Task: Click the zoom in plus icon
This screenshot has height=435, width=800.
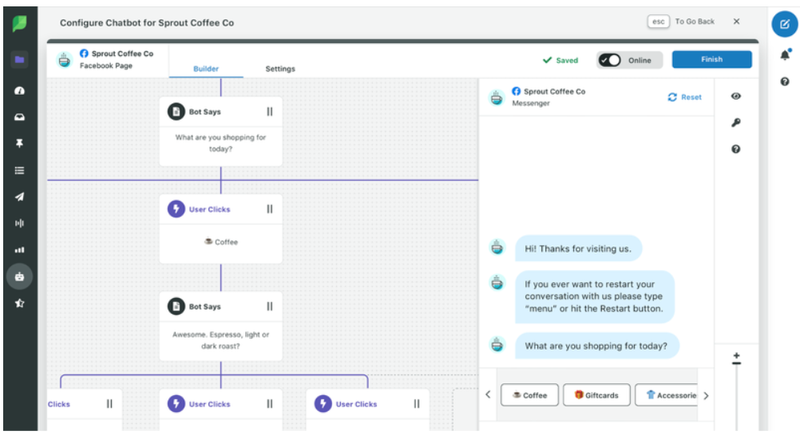Action: pyautogui.click(x=736, y=355)
